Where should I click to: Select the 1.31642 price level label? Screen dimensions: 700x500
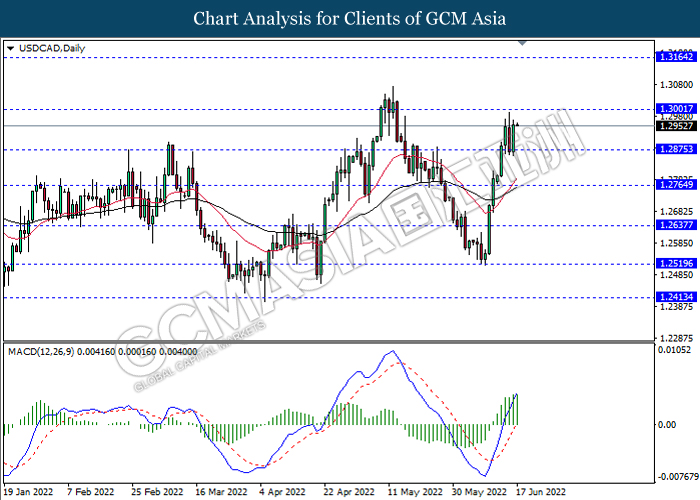[676, 57]
